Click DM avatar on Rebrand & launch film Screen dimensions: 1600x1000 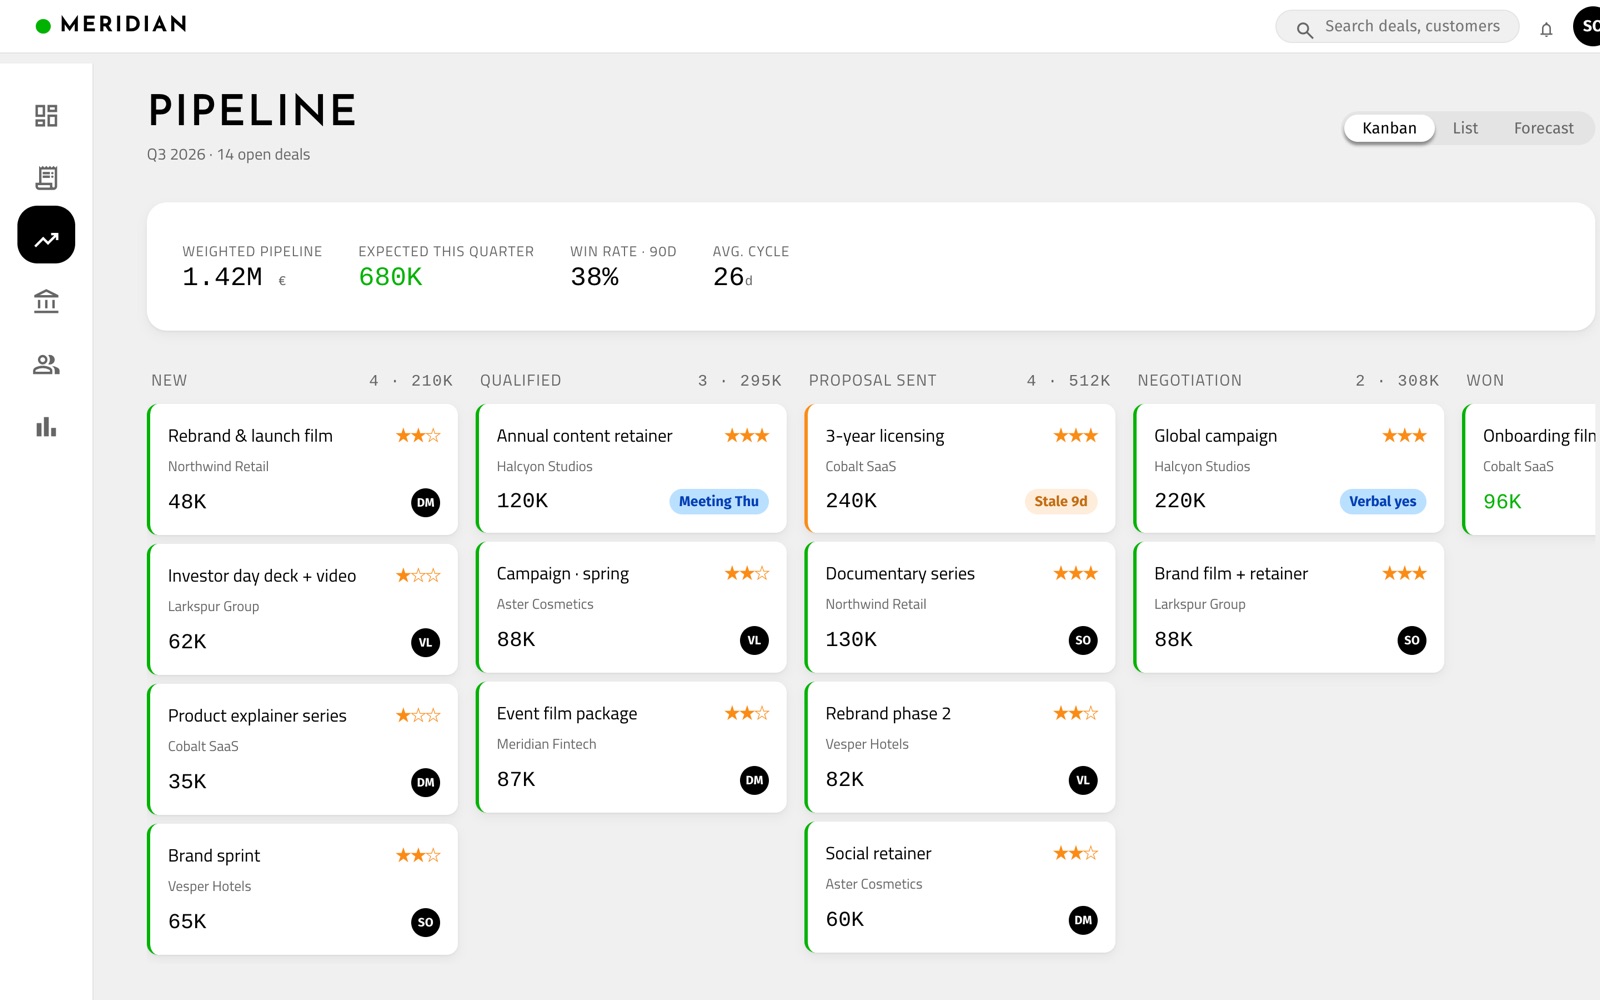coord(426,502)
